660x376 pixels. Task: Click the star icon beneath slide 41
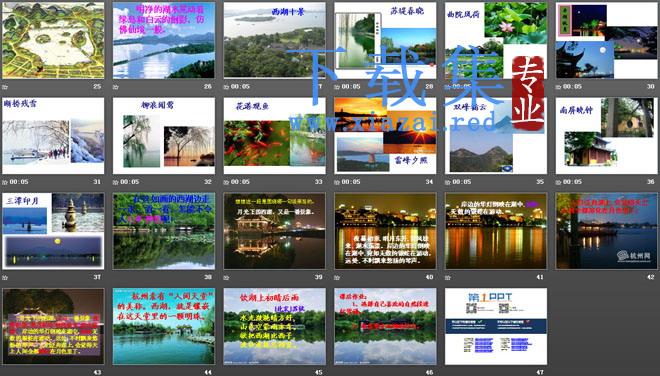tap(448, 277)
